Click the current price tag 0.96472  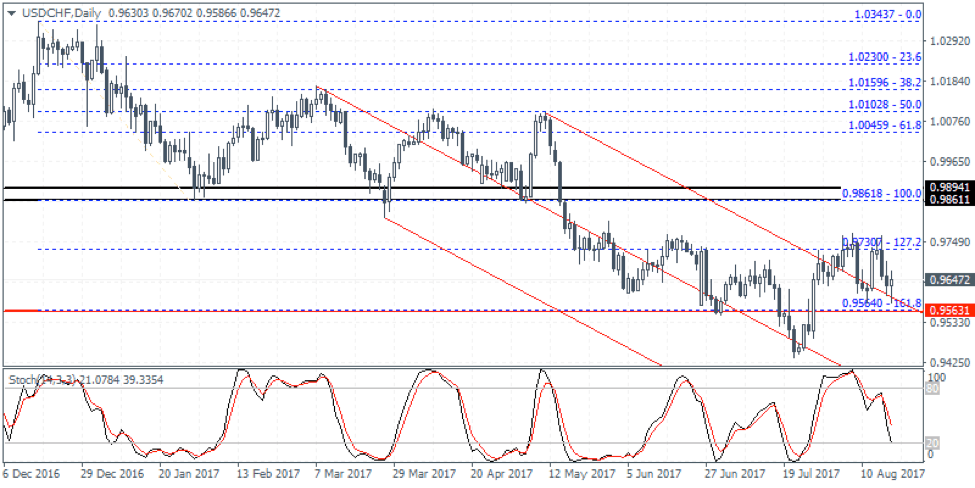pos(948,280)
